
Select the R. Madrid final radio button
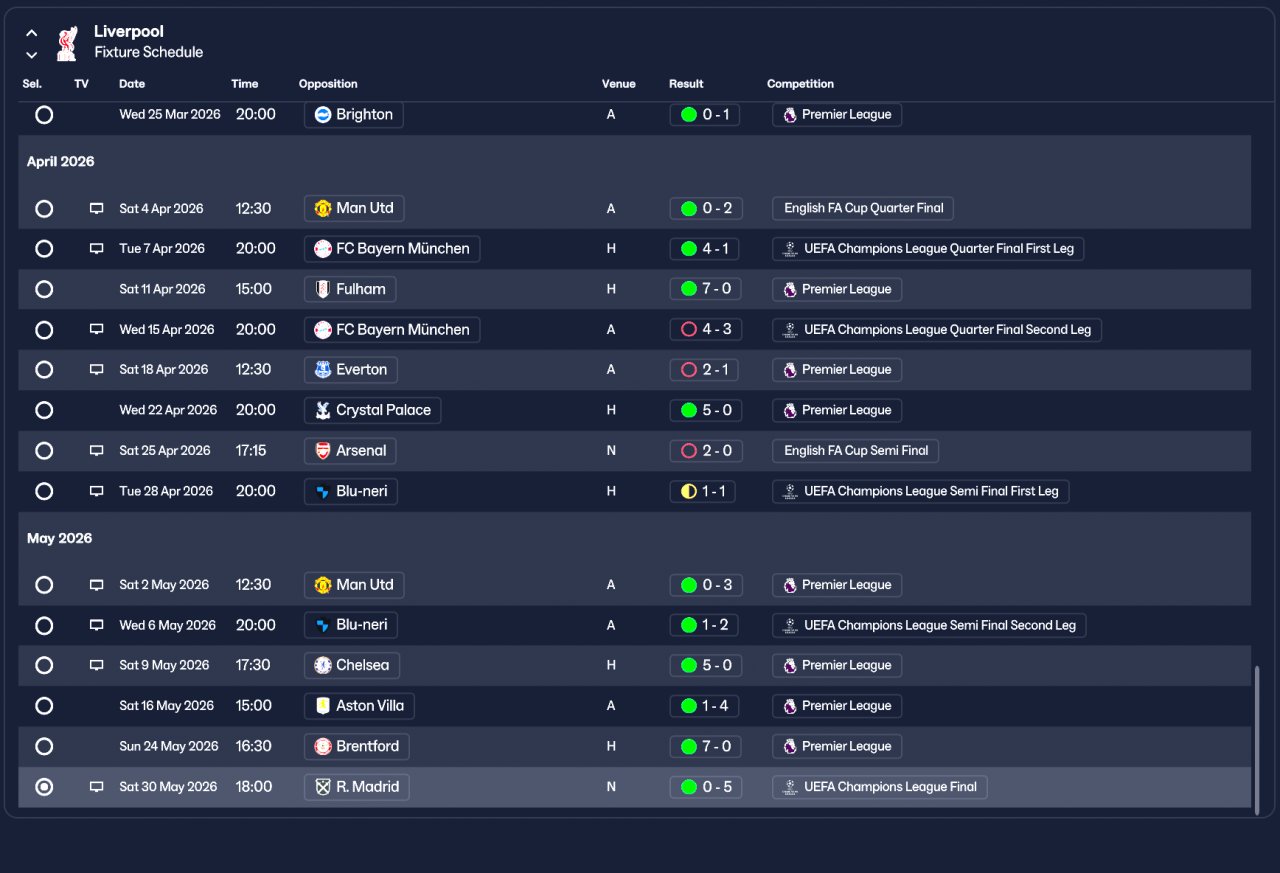coord(44,787)
